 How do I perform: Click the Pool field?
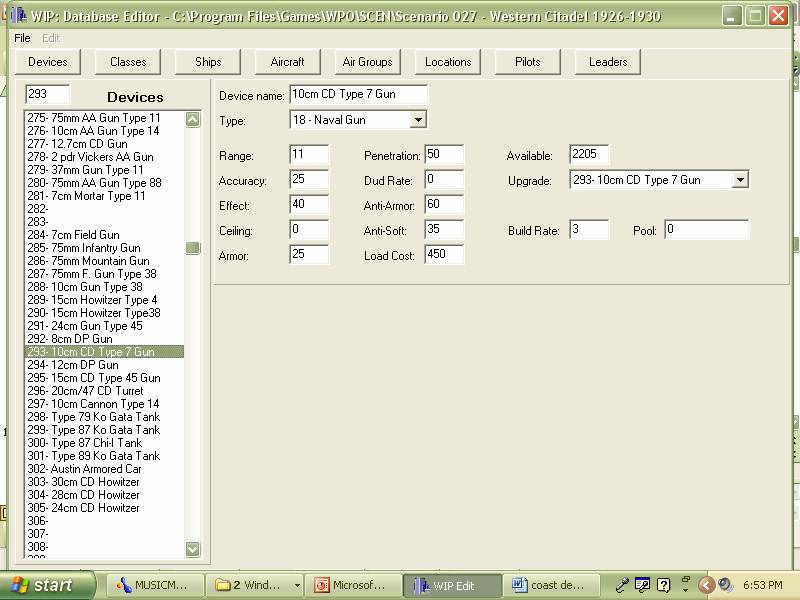[707, 229]
